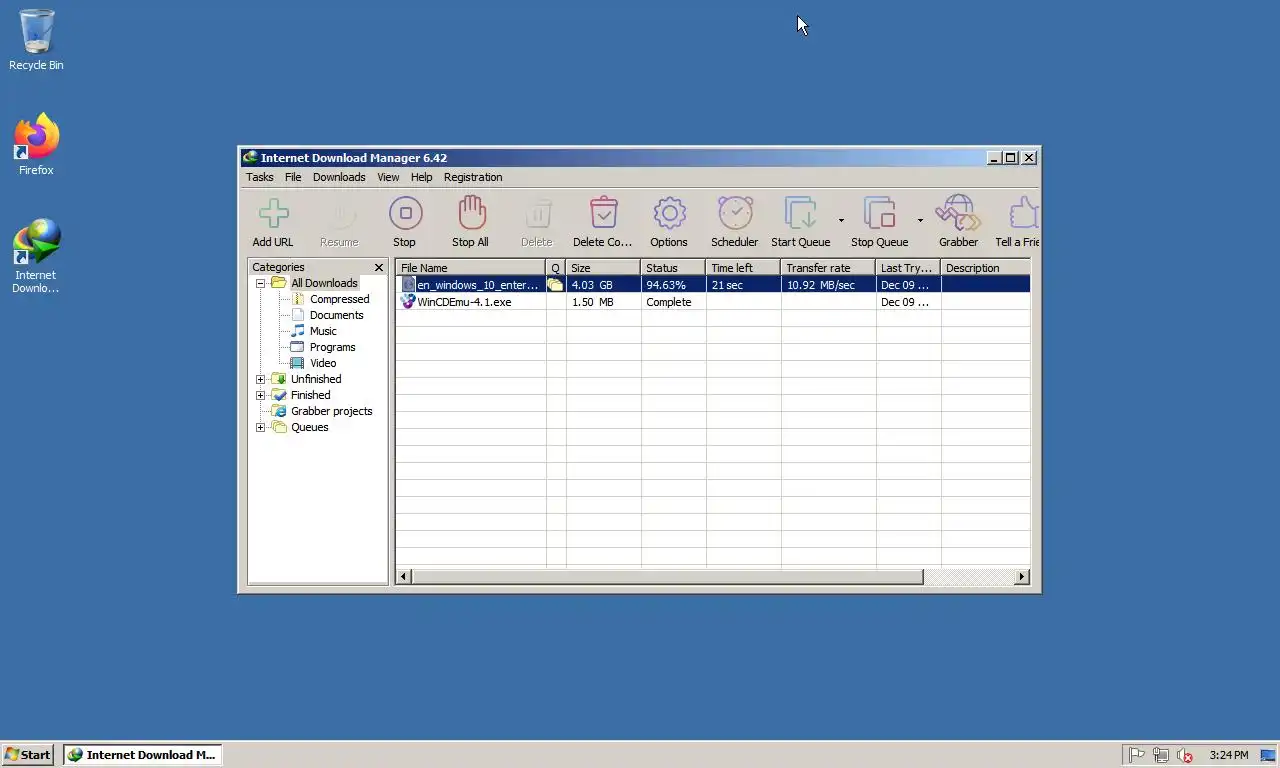Select the Grabber projects item
Screen dimensions: 1280x768
(x=331, y=411)
